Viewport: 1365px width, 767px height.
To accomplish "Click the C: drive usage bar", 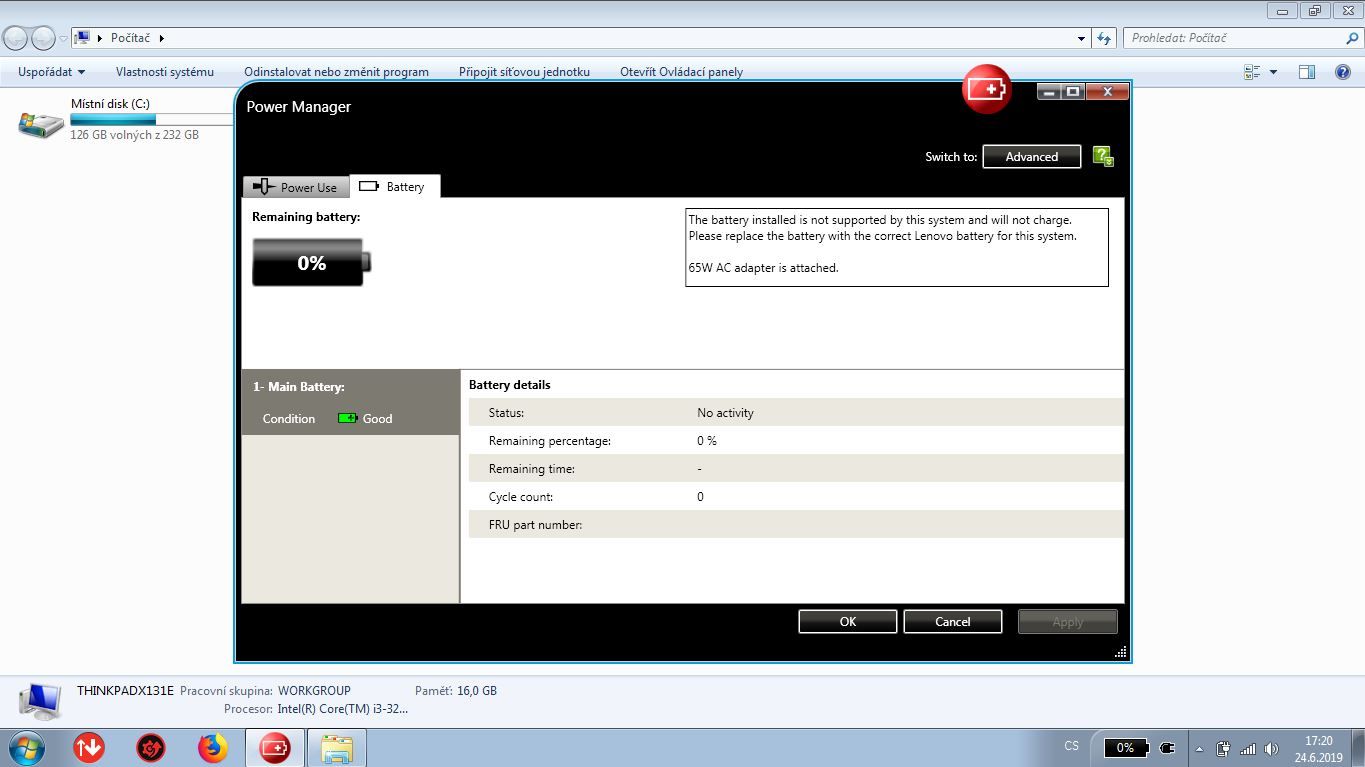I will [x=152, y=119].
